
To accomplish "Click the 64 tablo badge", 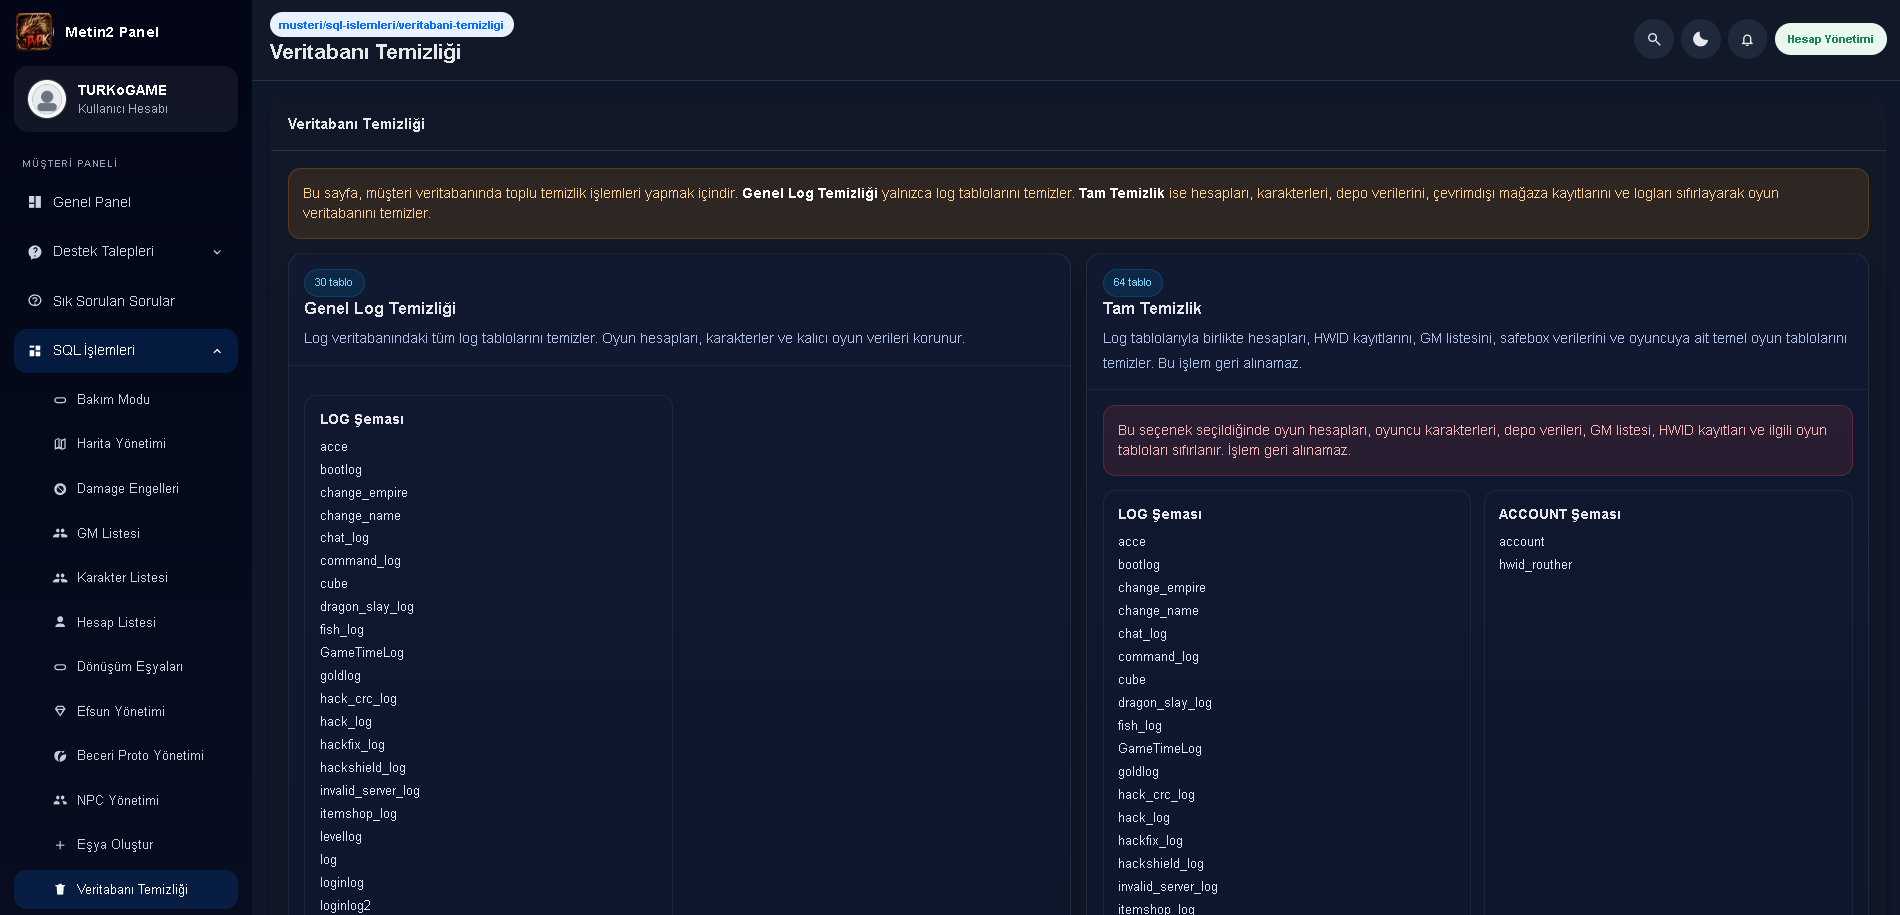I will click(x=1133, y=283).
